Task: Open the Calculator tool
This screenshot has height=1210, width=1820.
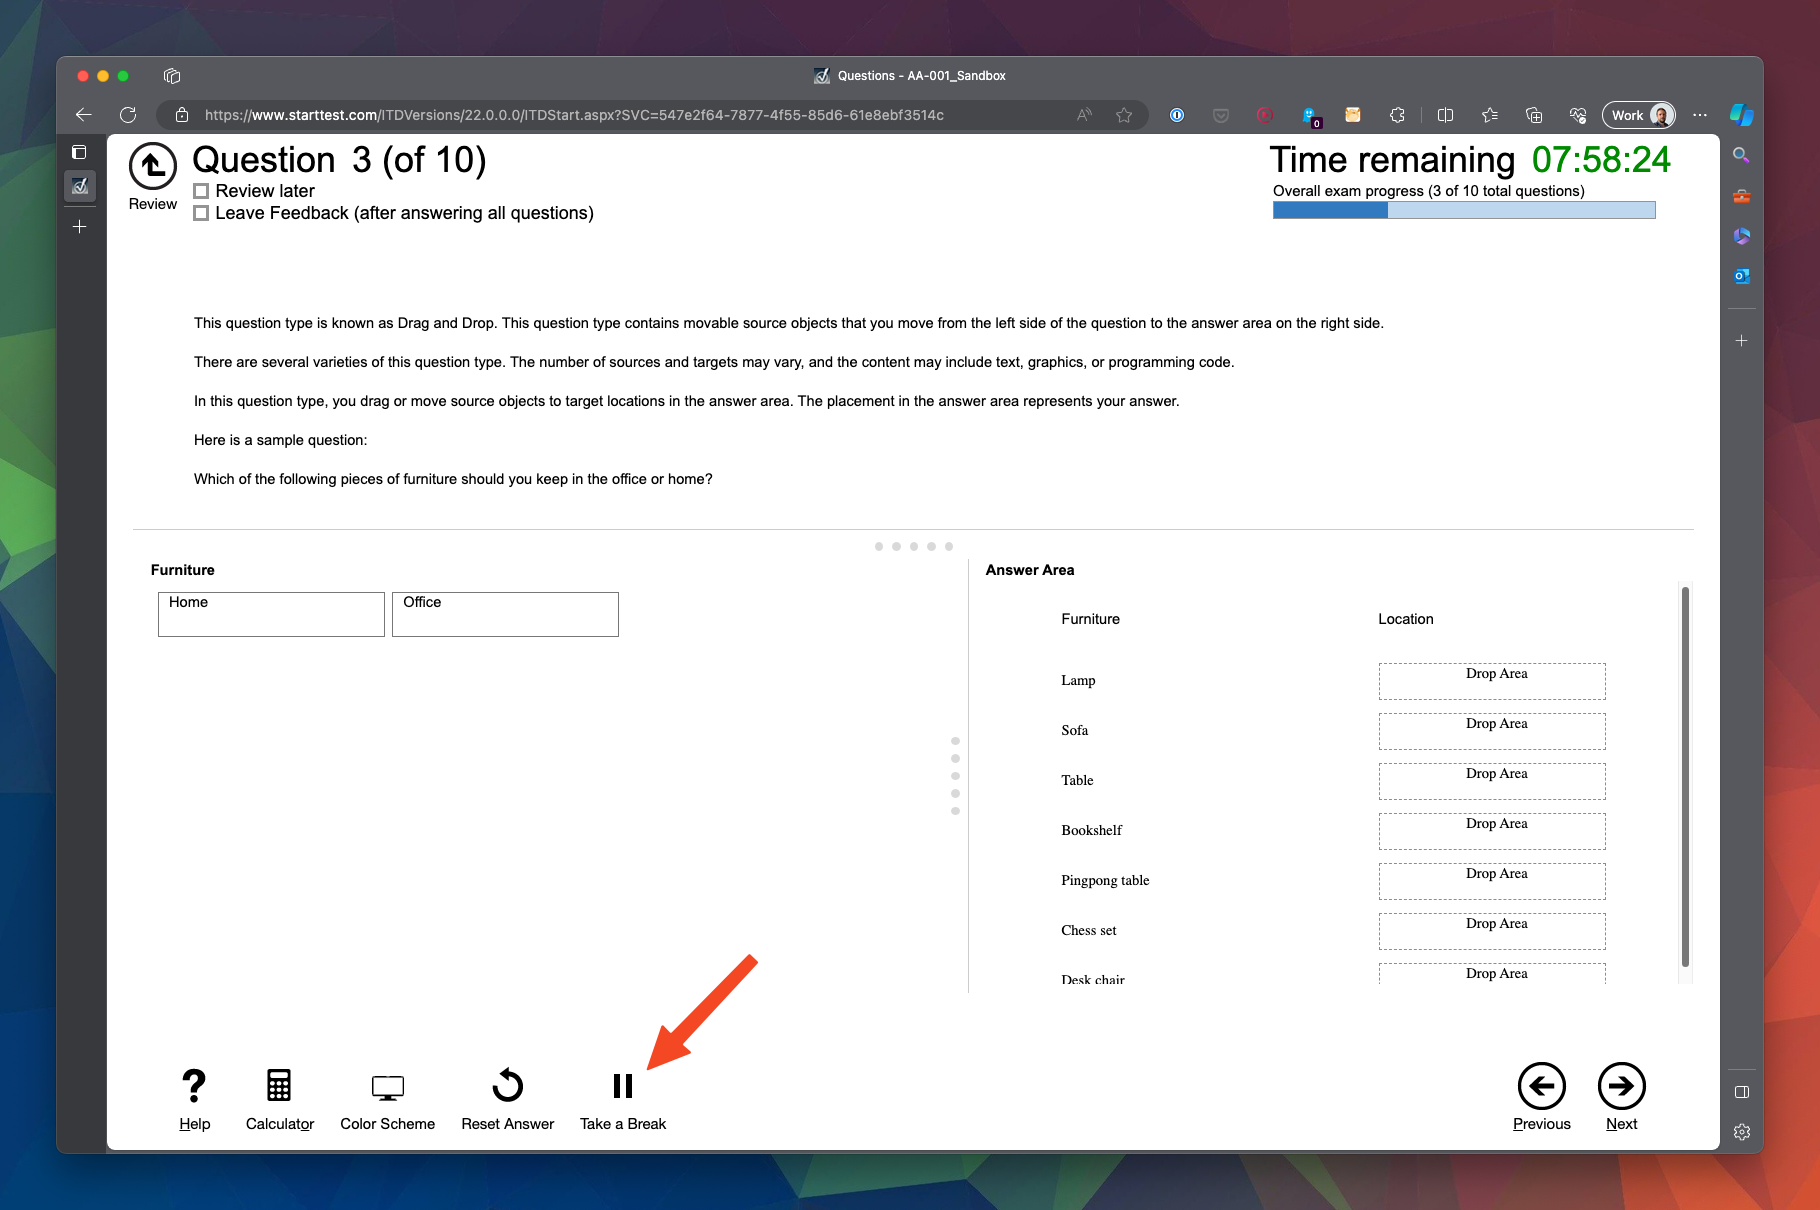Action: 279,1086
